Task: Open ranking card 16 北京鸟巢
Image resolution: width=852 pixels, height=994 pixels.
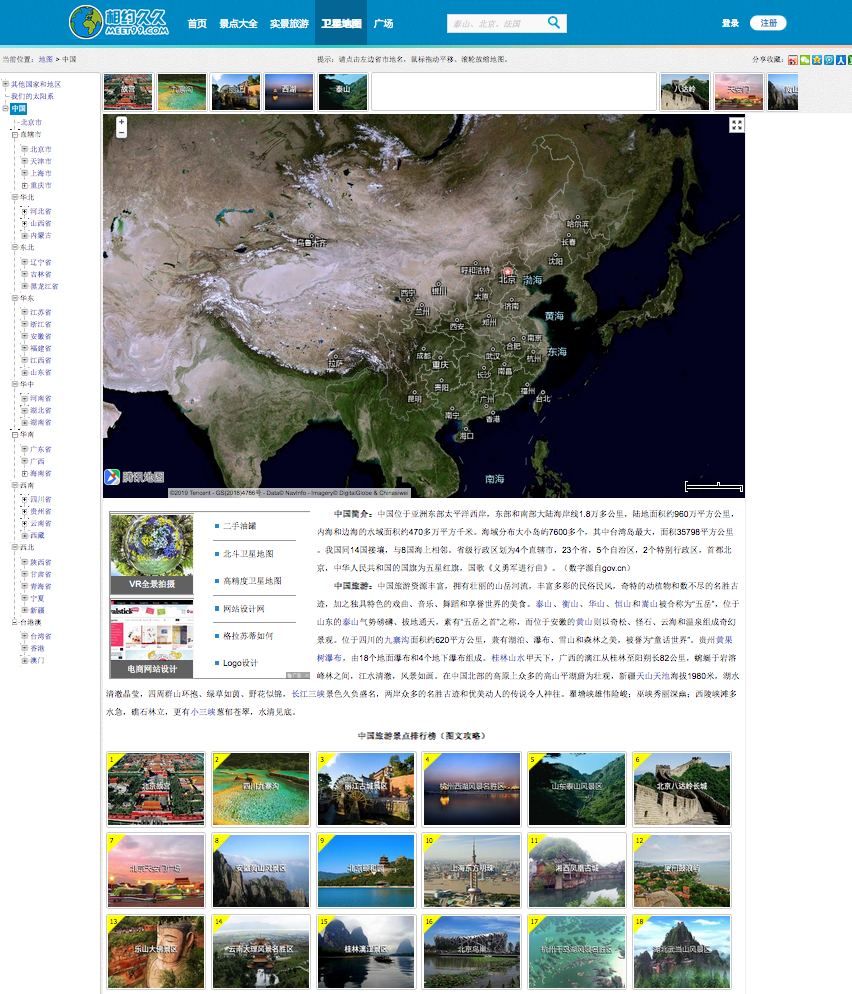Action: [472, 952]
